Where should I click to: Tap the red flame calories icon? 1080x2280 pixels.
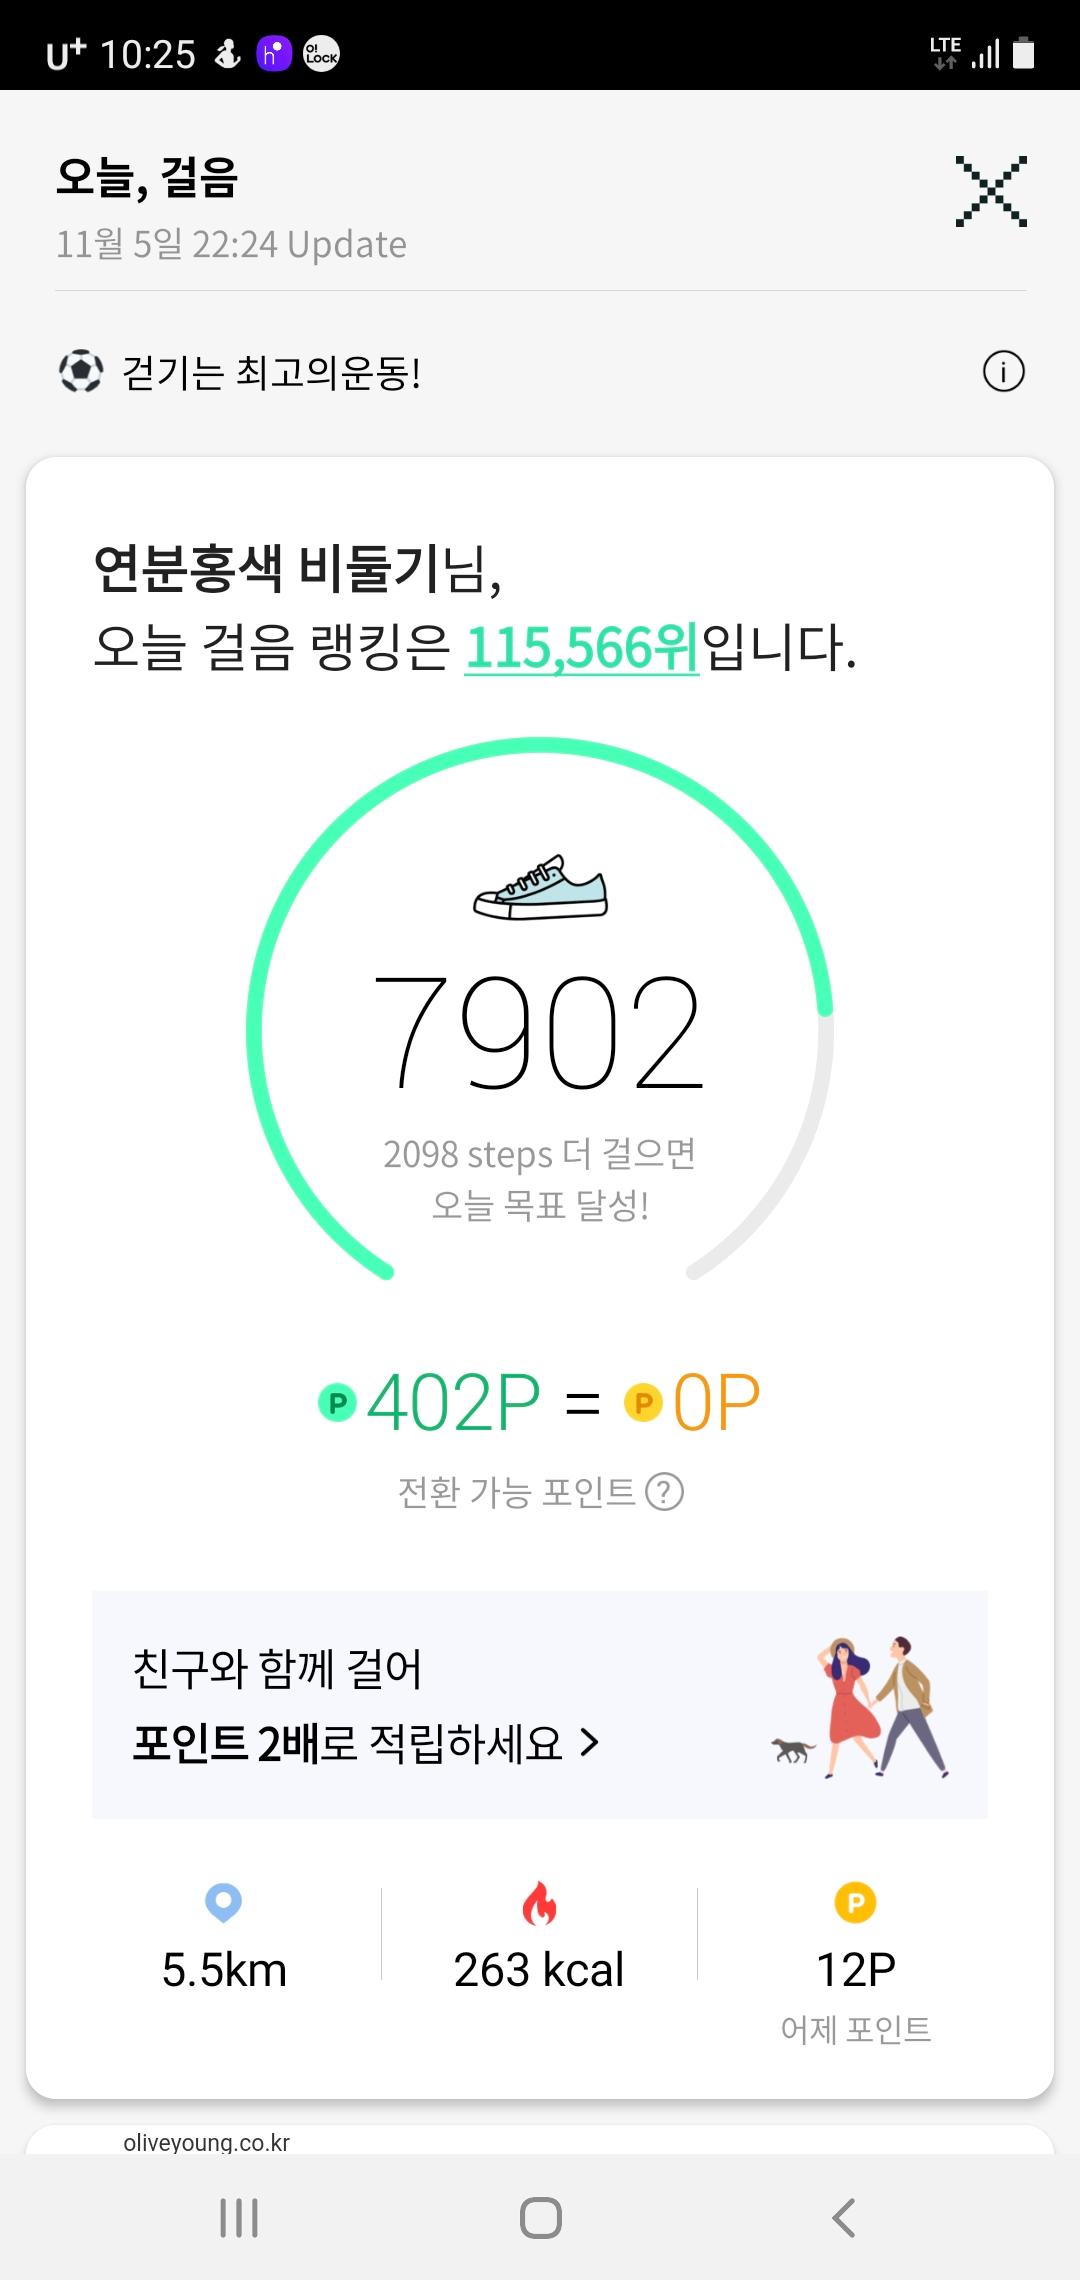pos(539,1903)
